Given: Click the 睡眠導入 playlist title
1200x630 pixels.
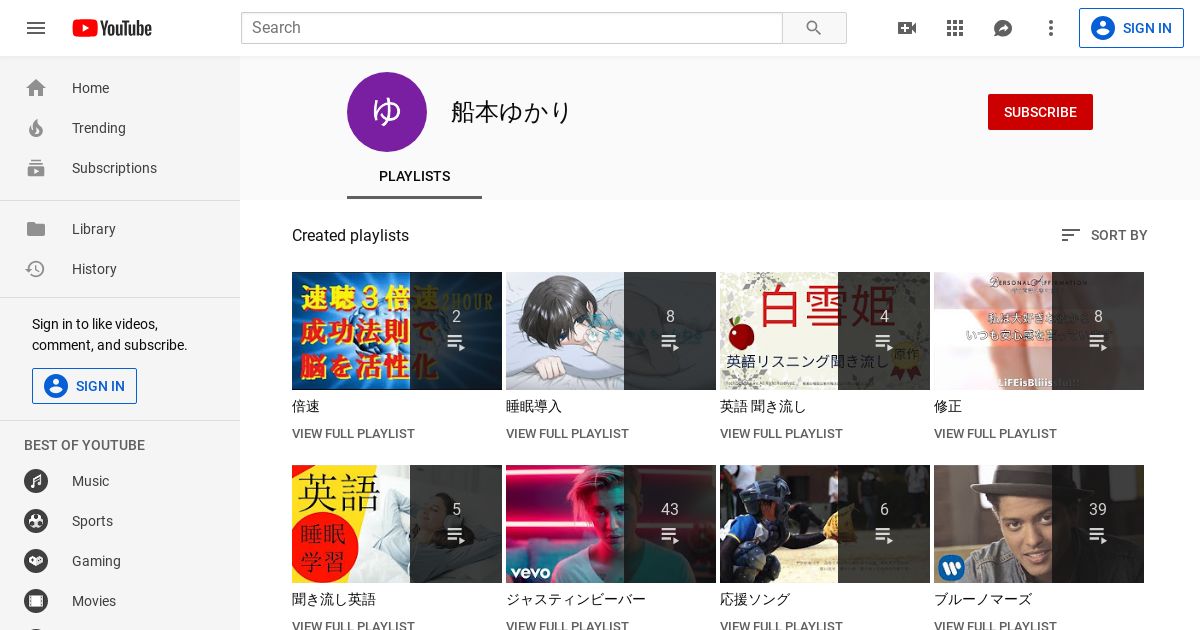Looking at the screenshot, I should click(x=534, y=407).
